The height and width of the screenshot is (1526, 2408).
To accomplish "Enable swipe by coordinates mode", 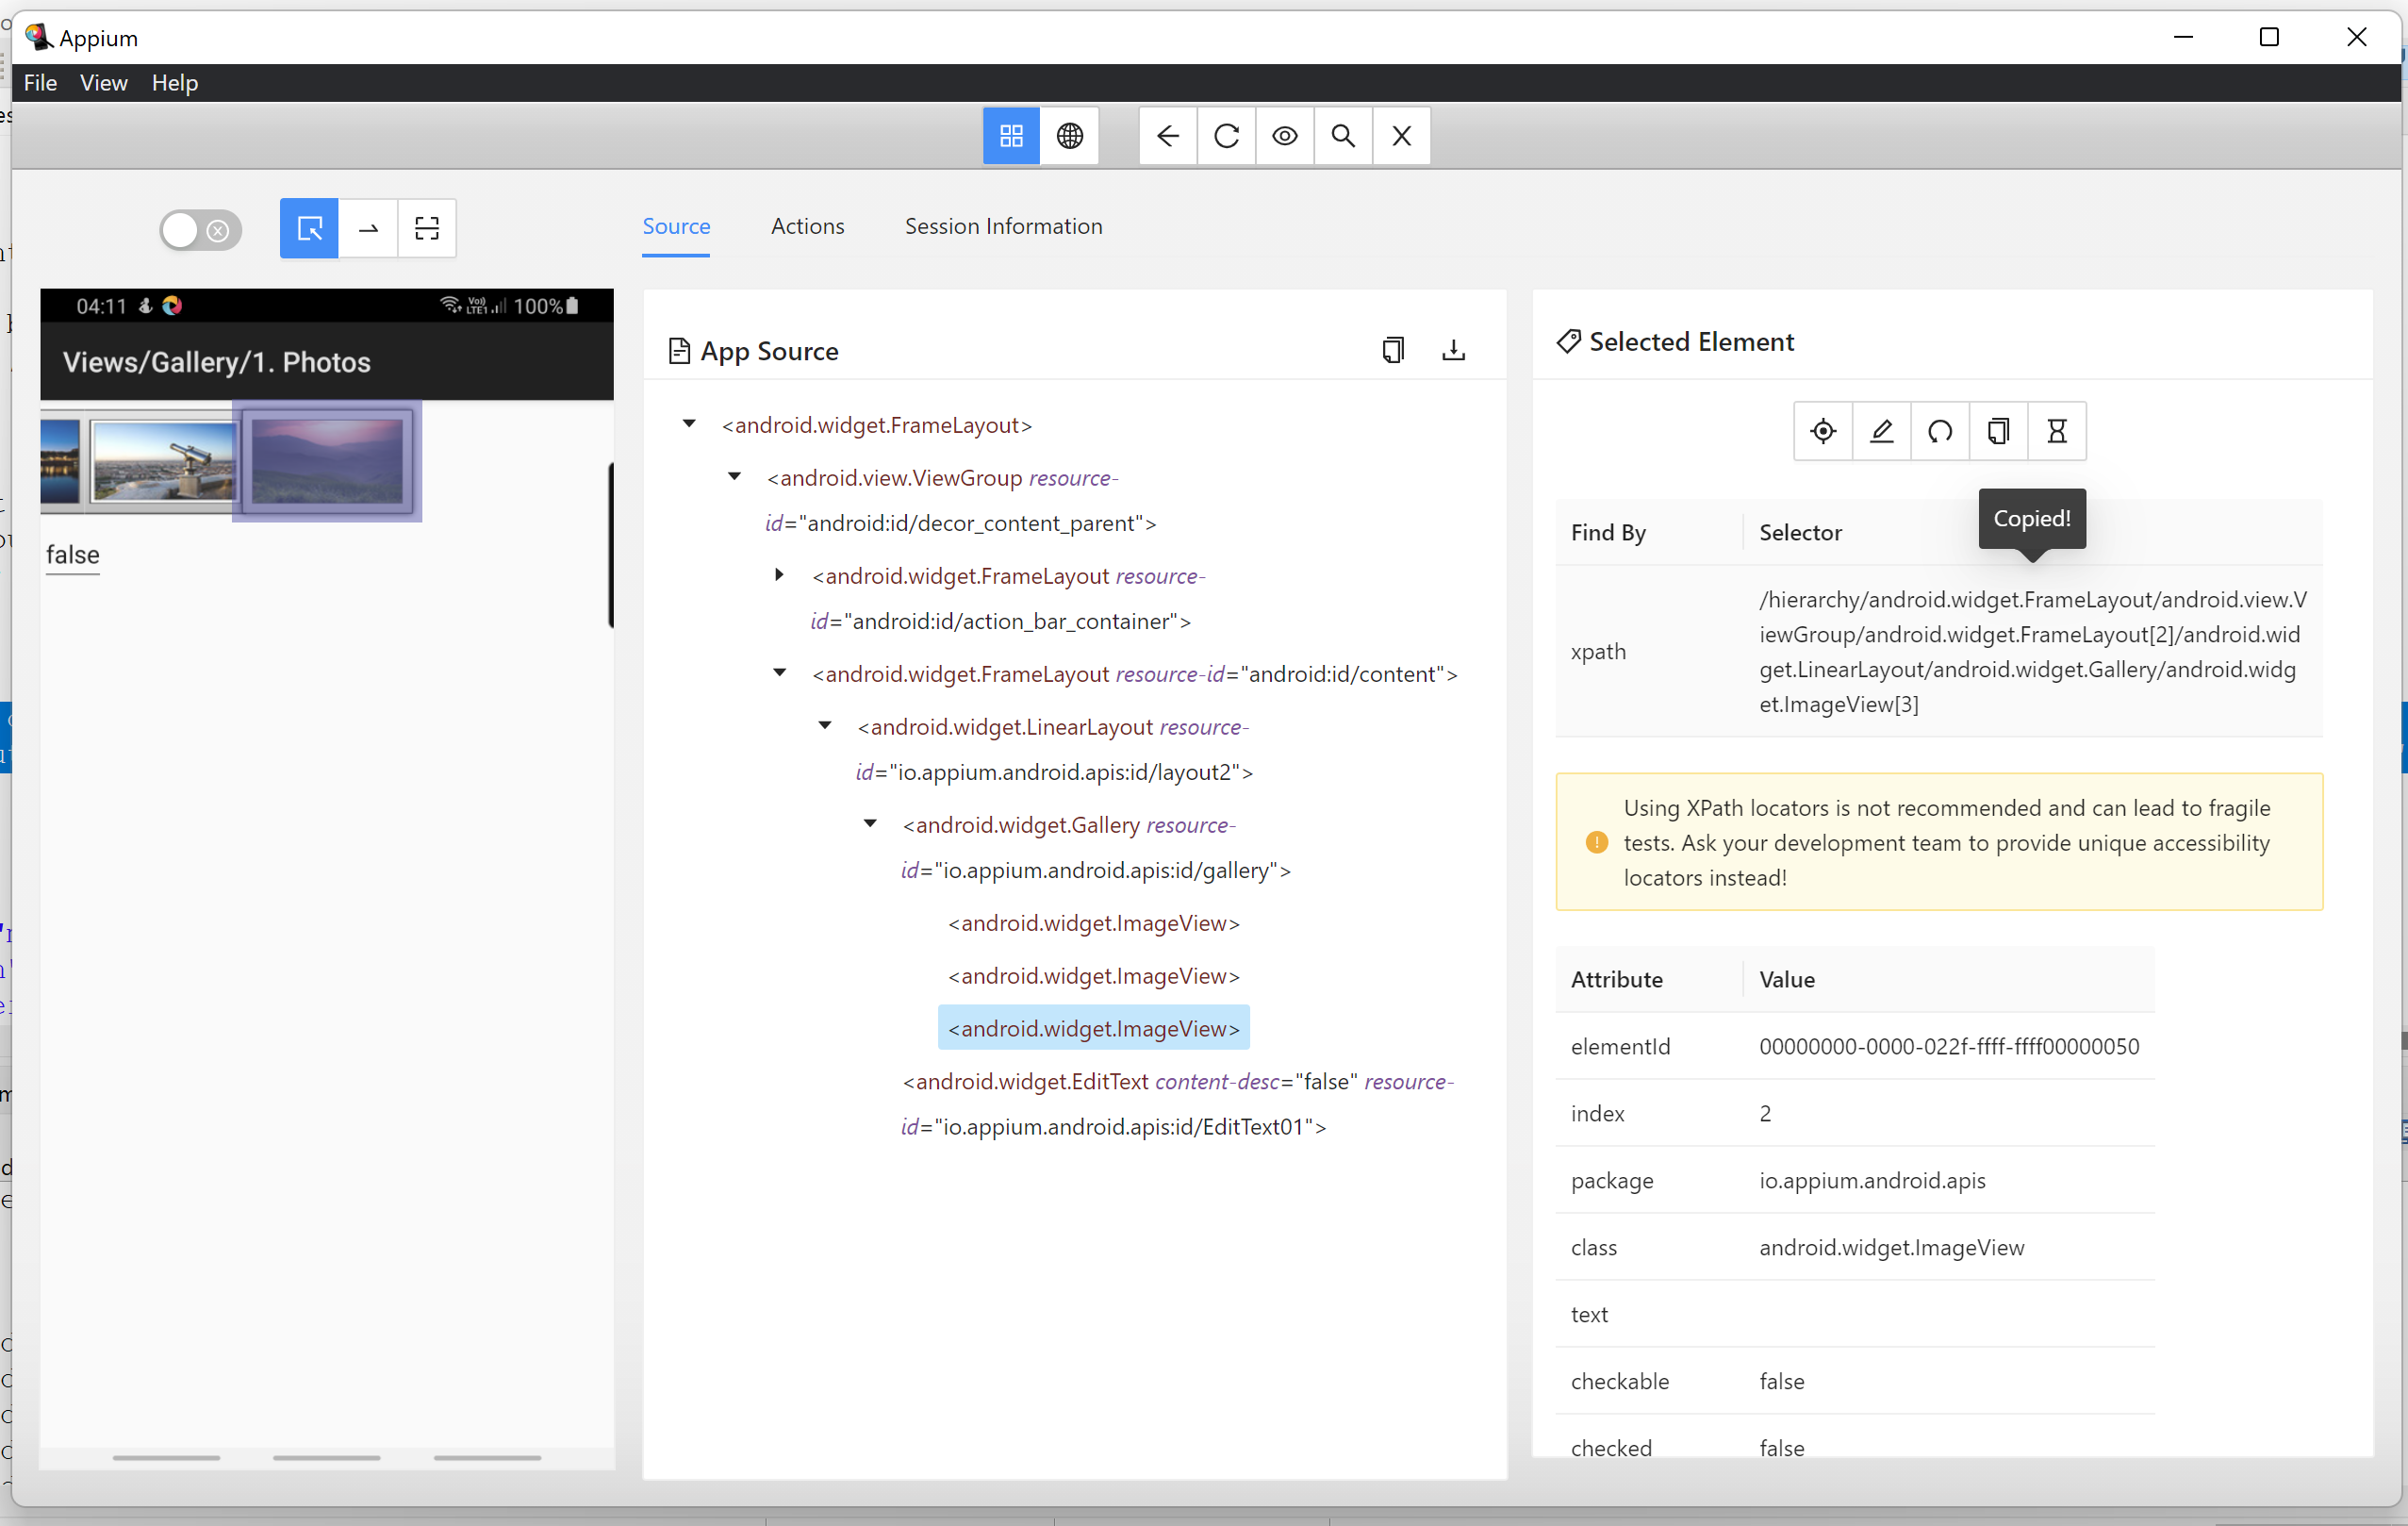I will 368,228.
